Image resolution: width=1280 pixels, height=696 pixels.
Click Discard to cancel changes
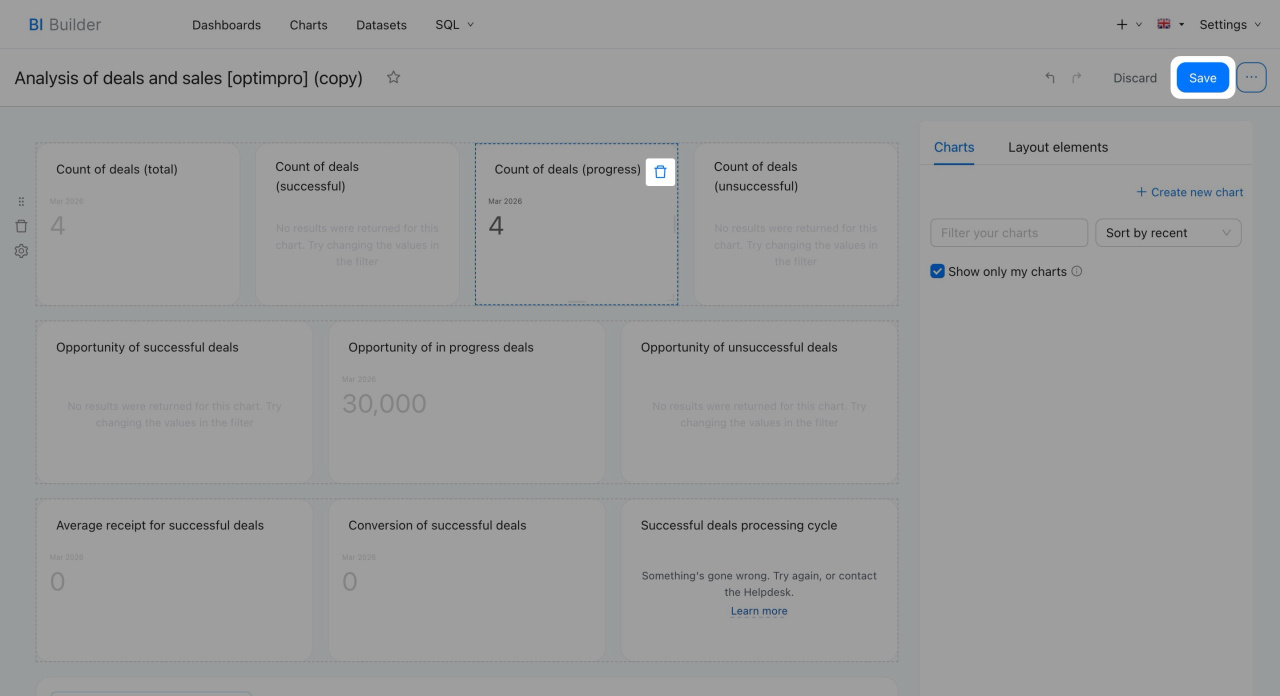tap(1135, 78)
